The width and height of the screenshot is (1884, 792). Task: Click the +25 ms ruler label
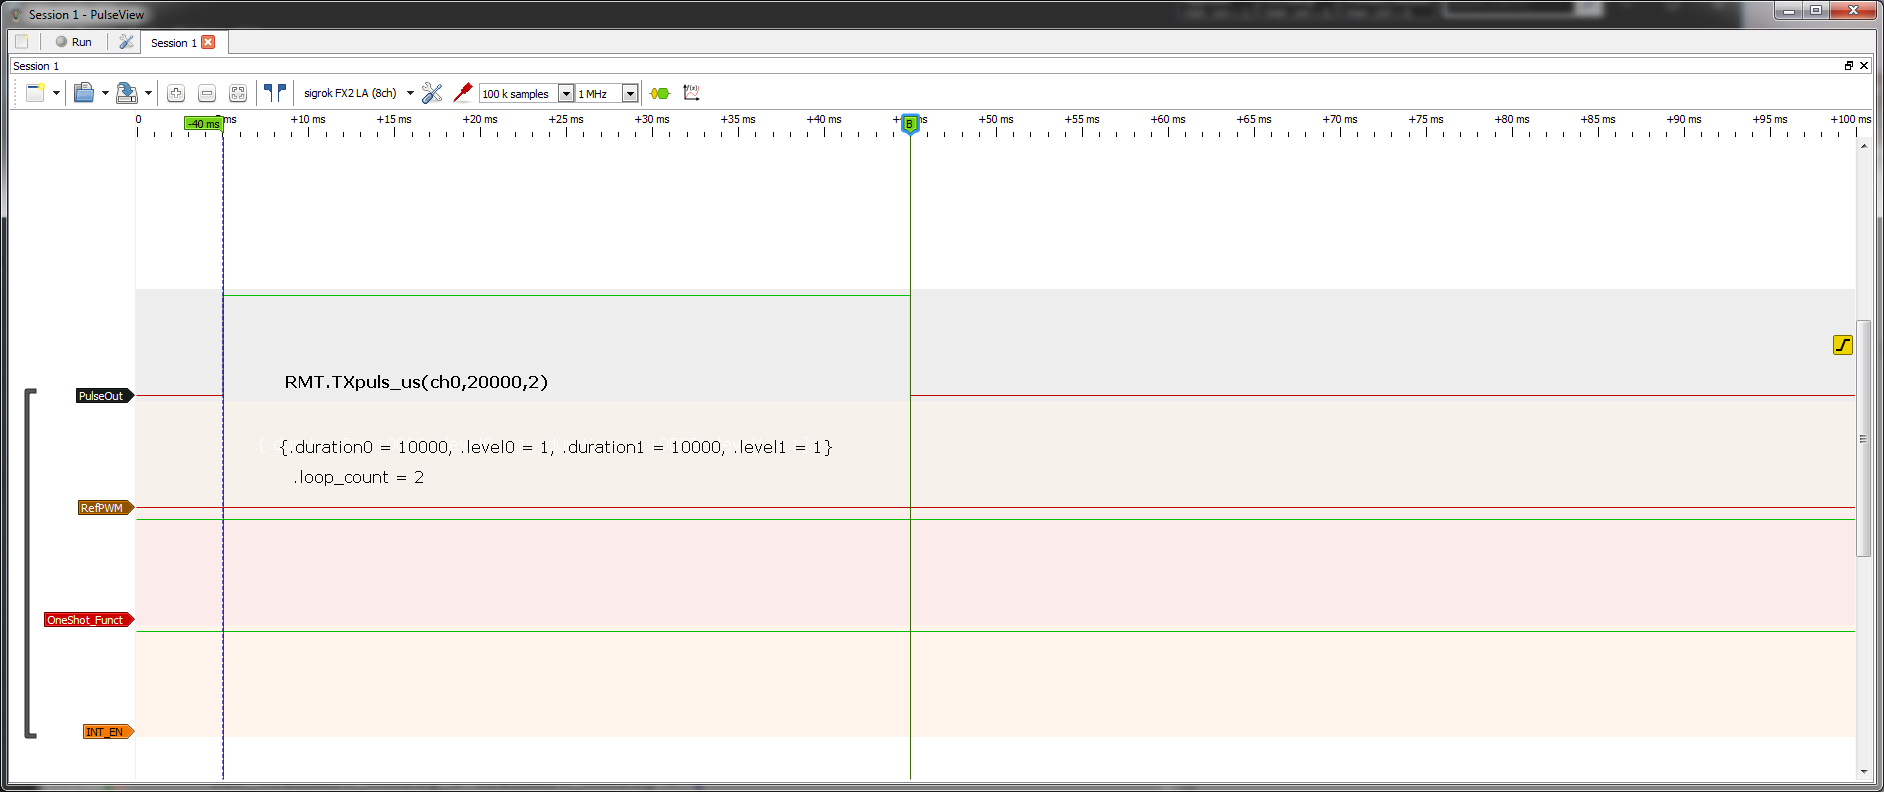tap(566, 119)
